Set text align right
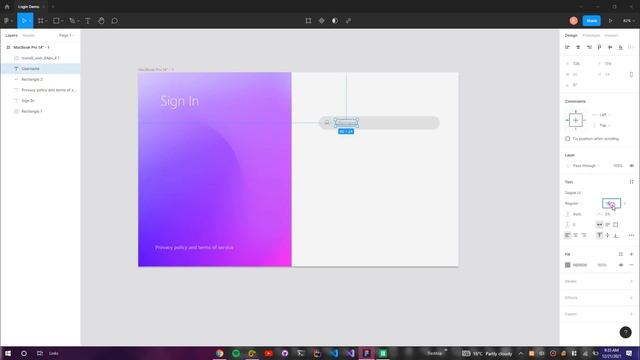640x360 pixels. point(584,236)
